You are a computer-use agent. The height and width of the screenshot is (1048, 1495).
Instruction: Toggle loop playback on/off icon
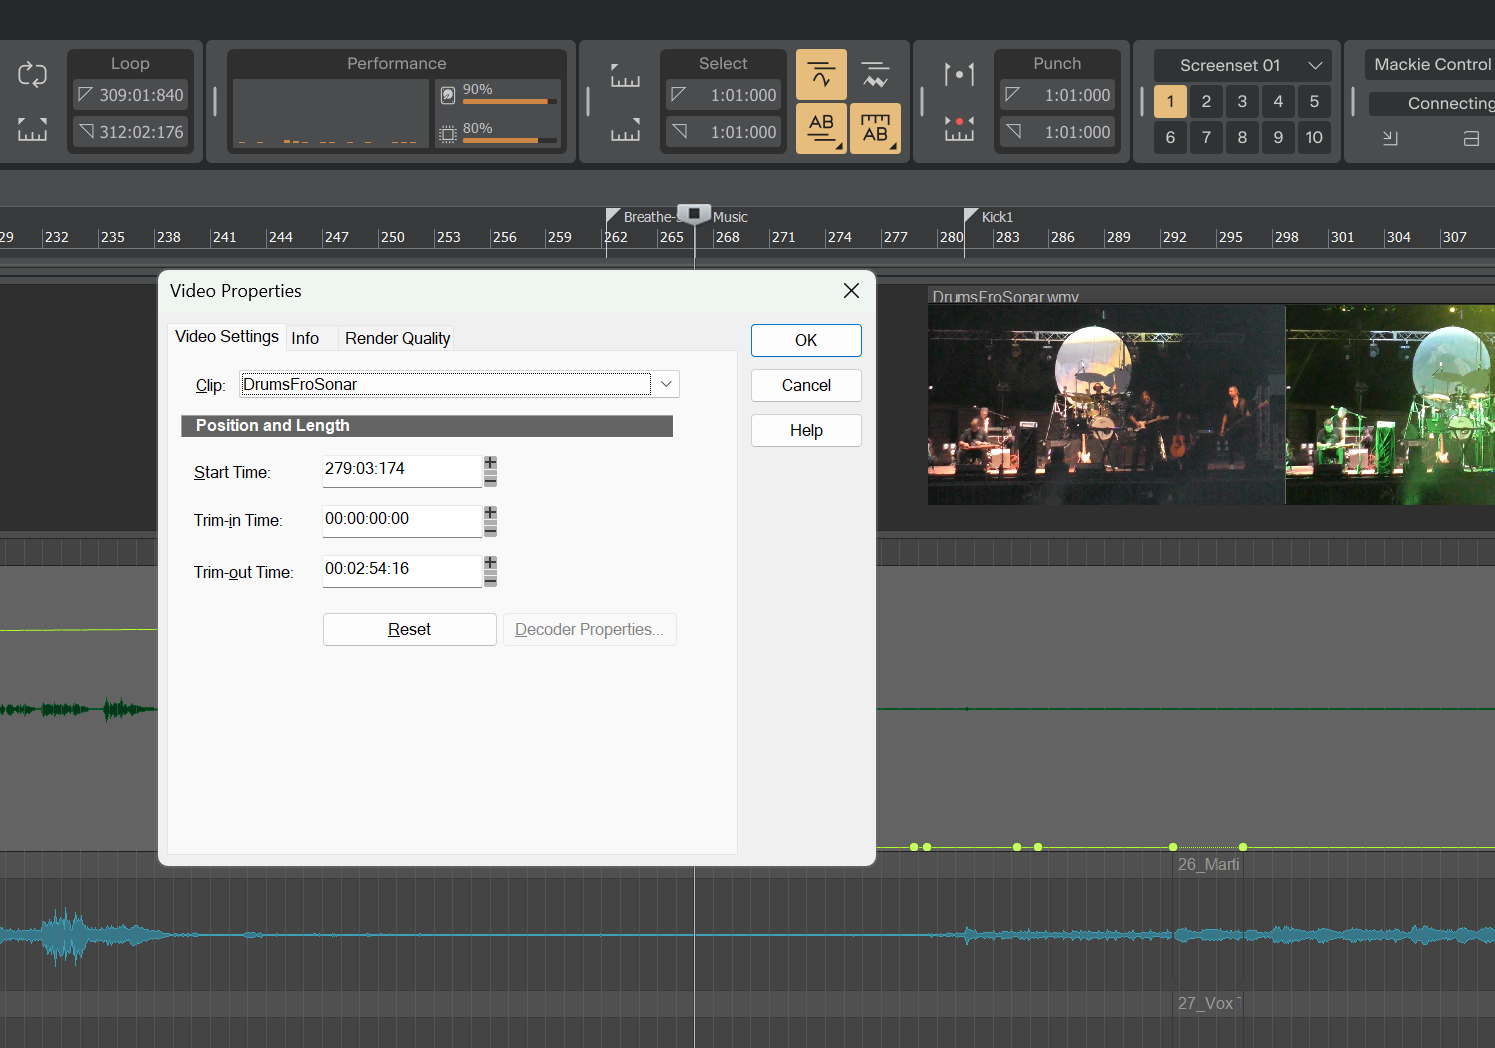point(32,75)
